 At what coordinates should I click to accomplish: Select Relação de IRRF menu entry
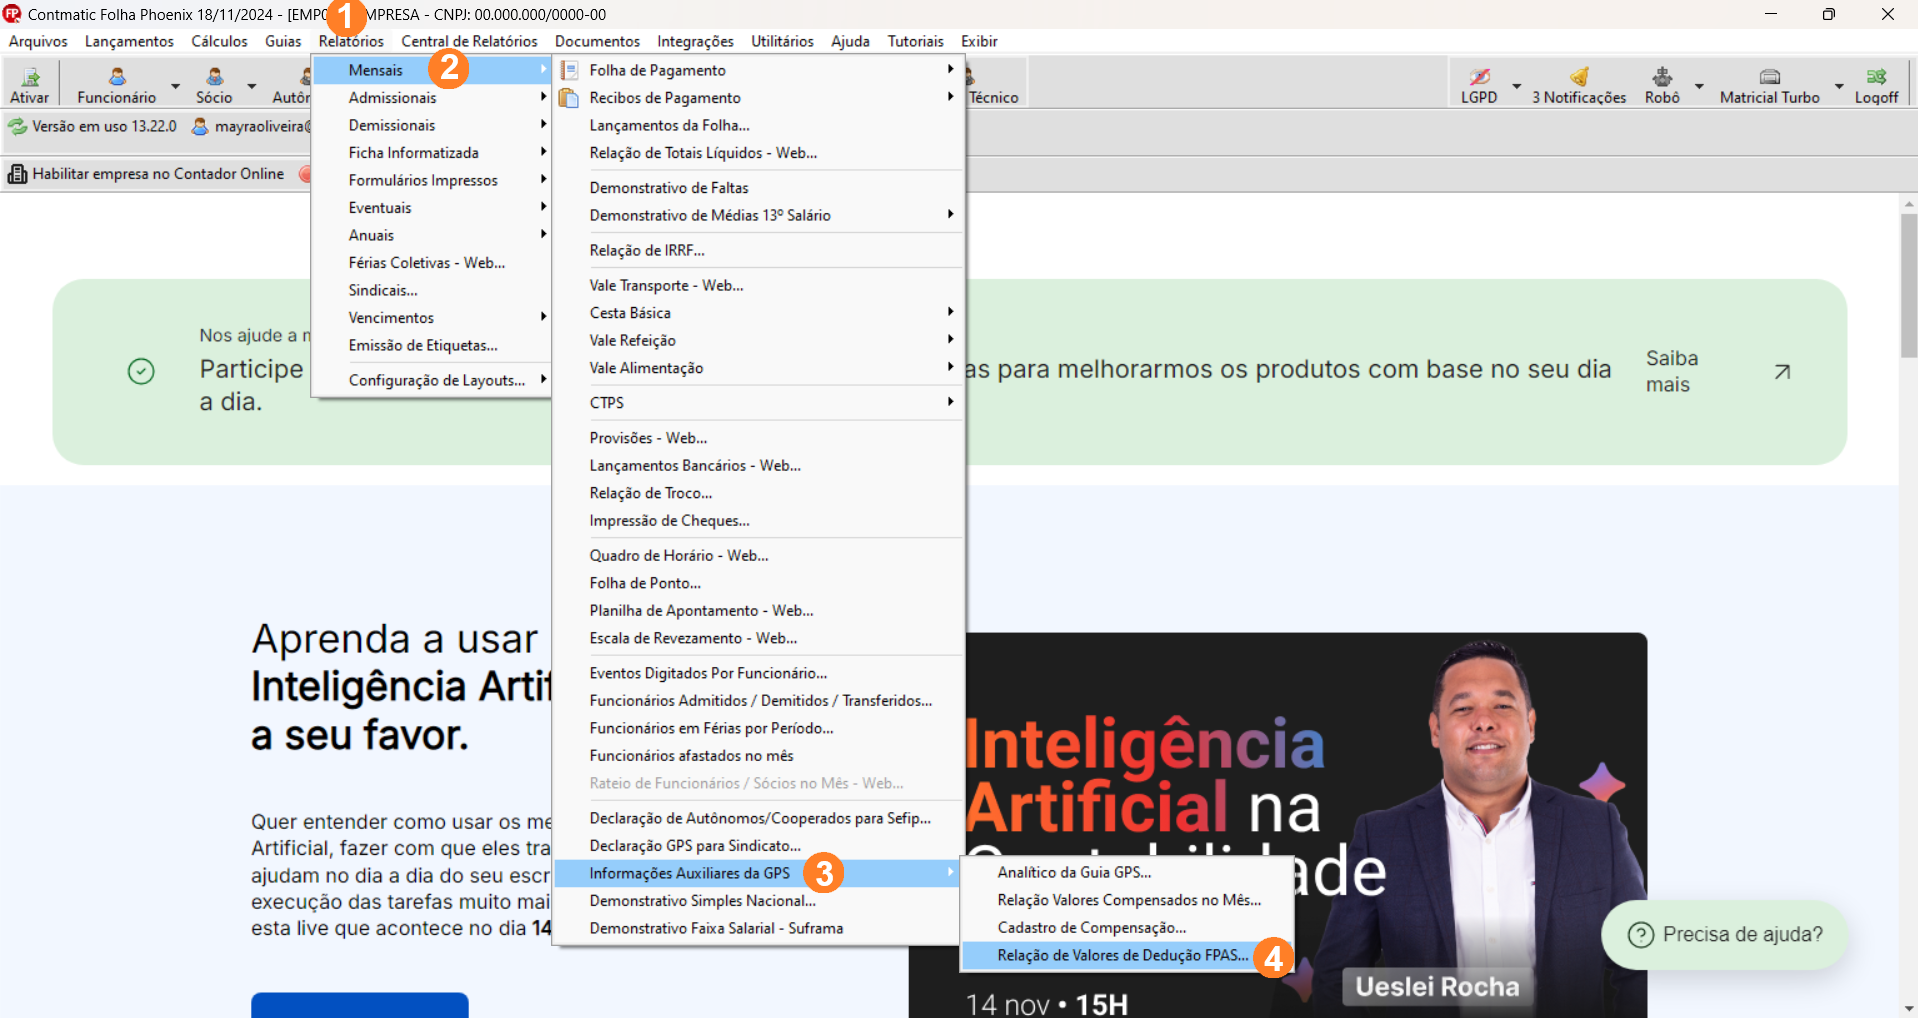[x=759, y=251]
